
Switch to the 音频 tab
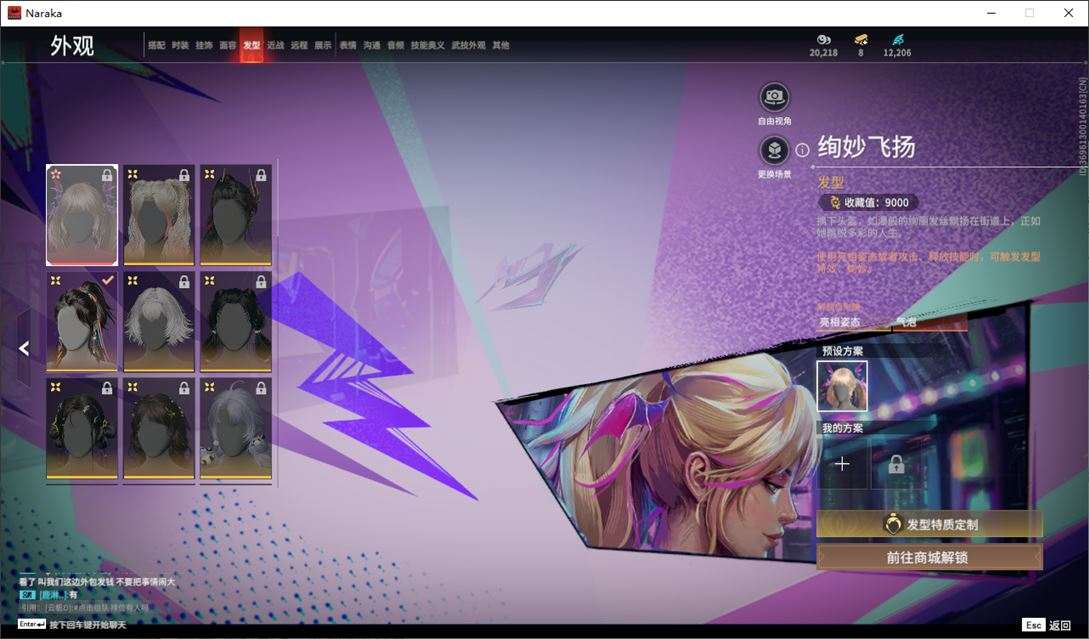[396, 45]
